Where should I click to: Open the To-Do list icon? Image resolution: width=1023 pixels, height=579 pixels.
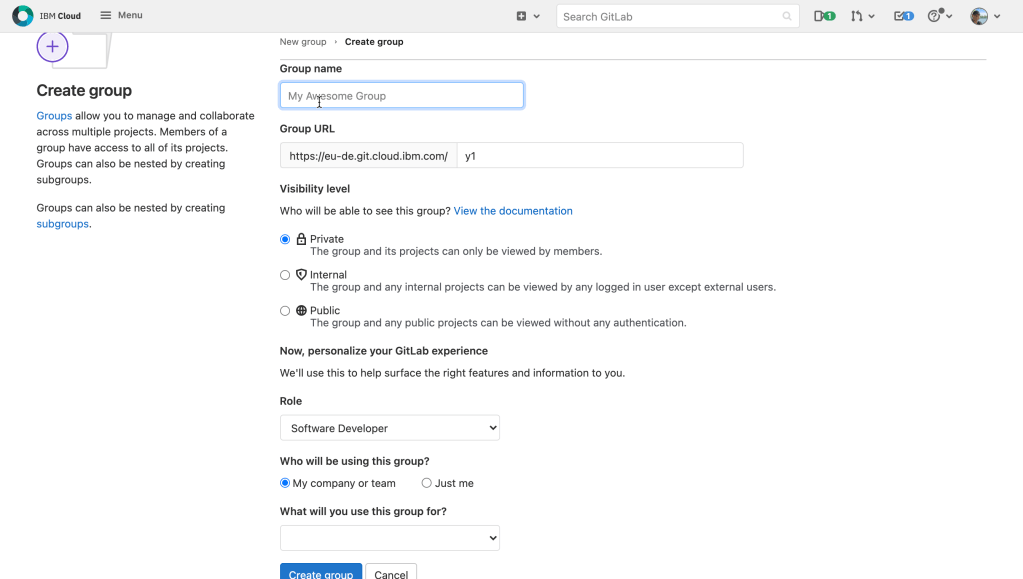tap(903, 16)
